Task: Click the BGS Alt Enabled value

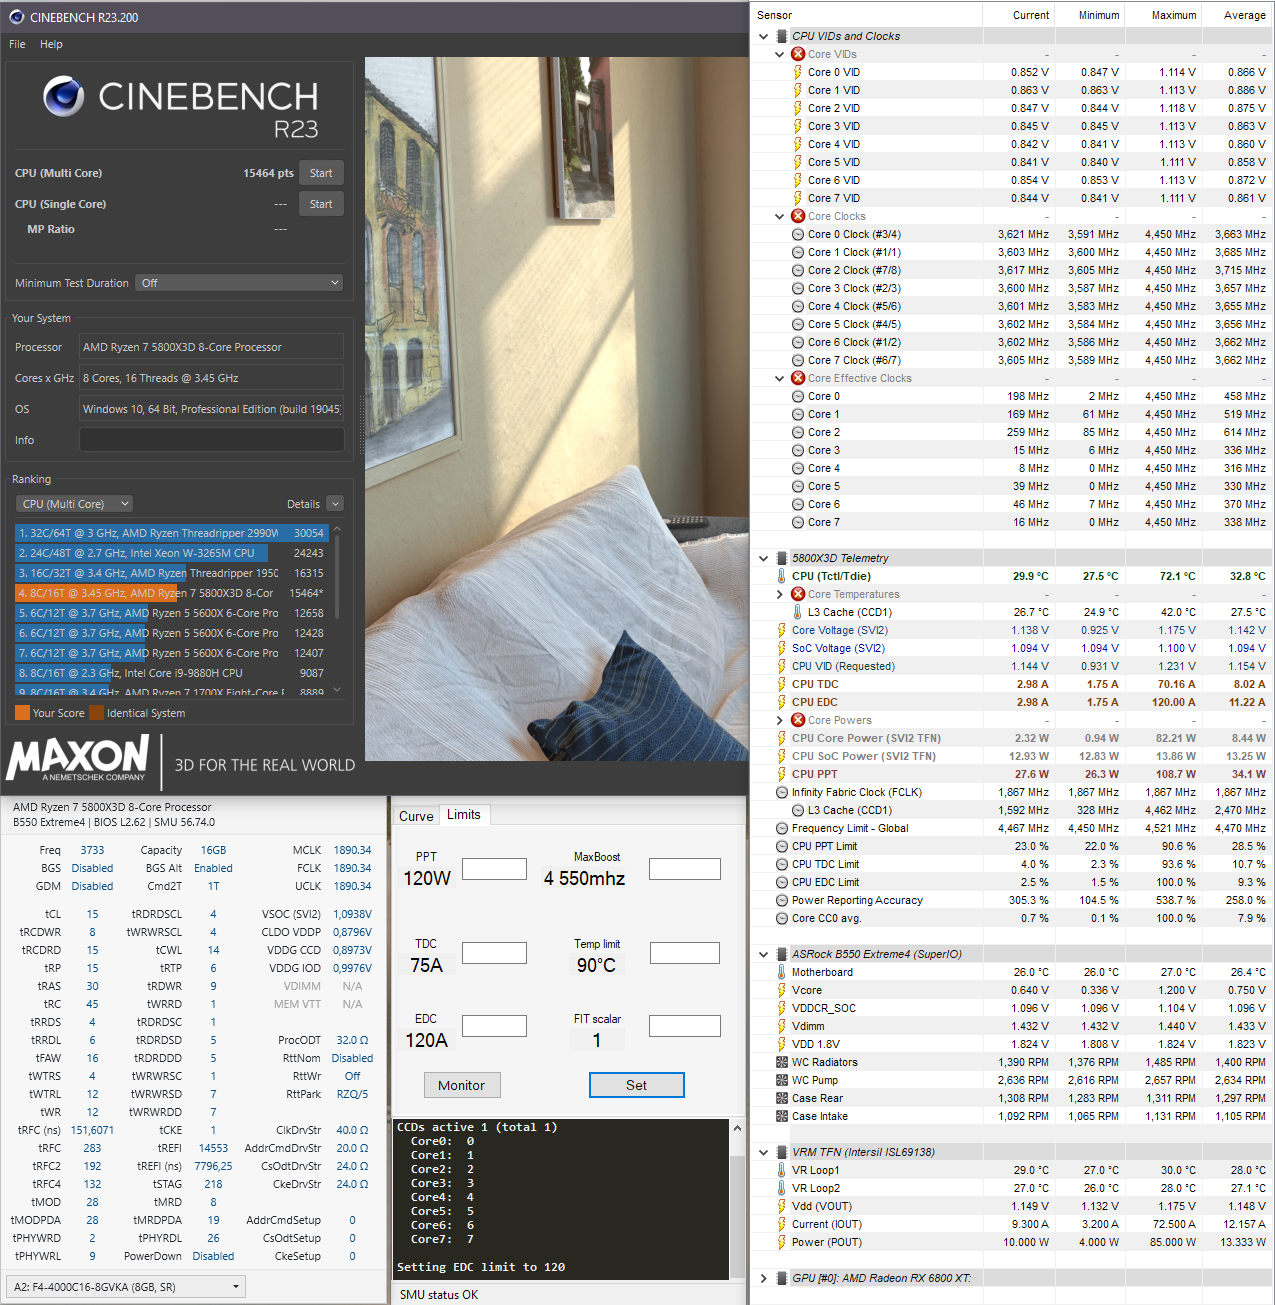Action: click(x=213, y=868)
